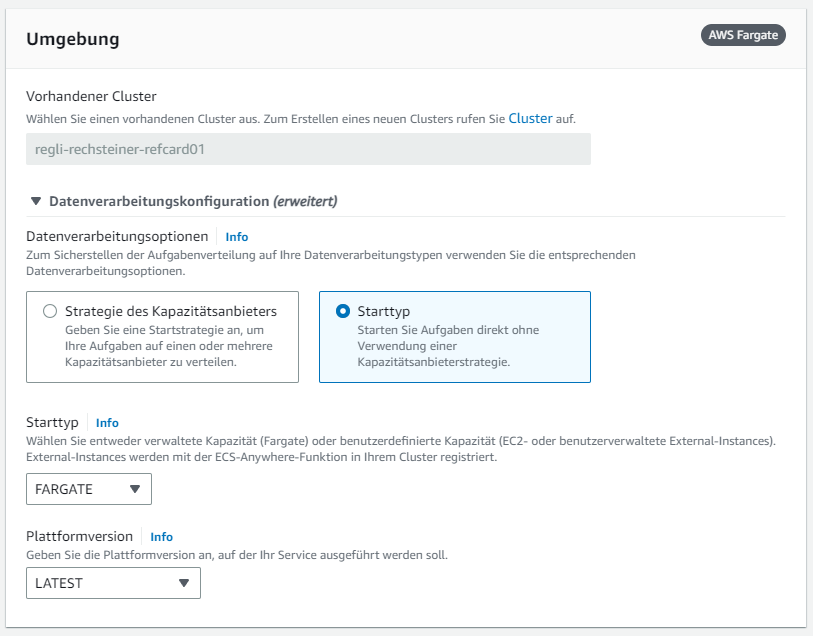813x636 pixels.
Task: Click the regli-rechsteiner-refcard01 cluster field
Action: tap(308, 149)
